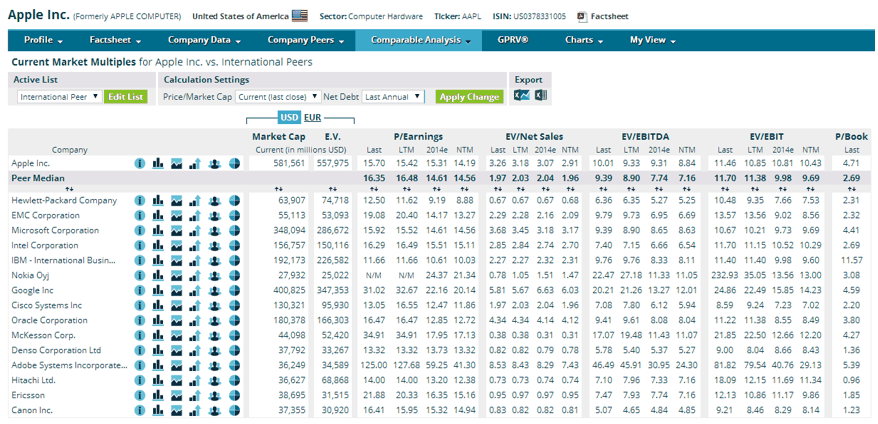
Task: Open the Canon Inc. company link
Action: click(x=32, y=411)
